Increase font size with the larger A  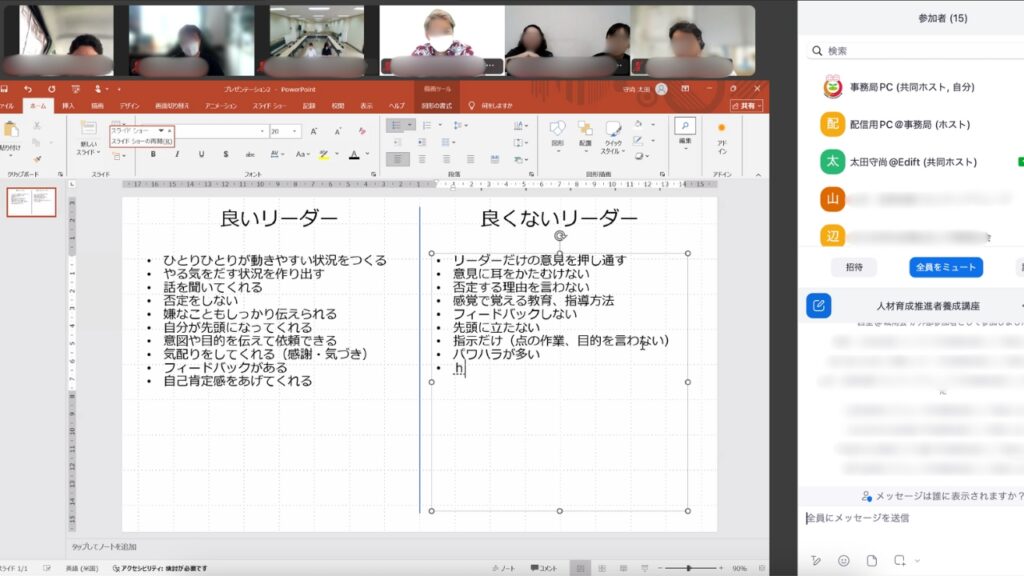[314, 131]
